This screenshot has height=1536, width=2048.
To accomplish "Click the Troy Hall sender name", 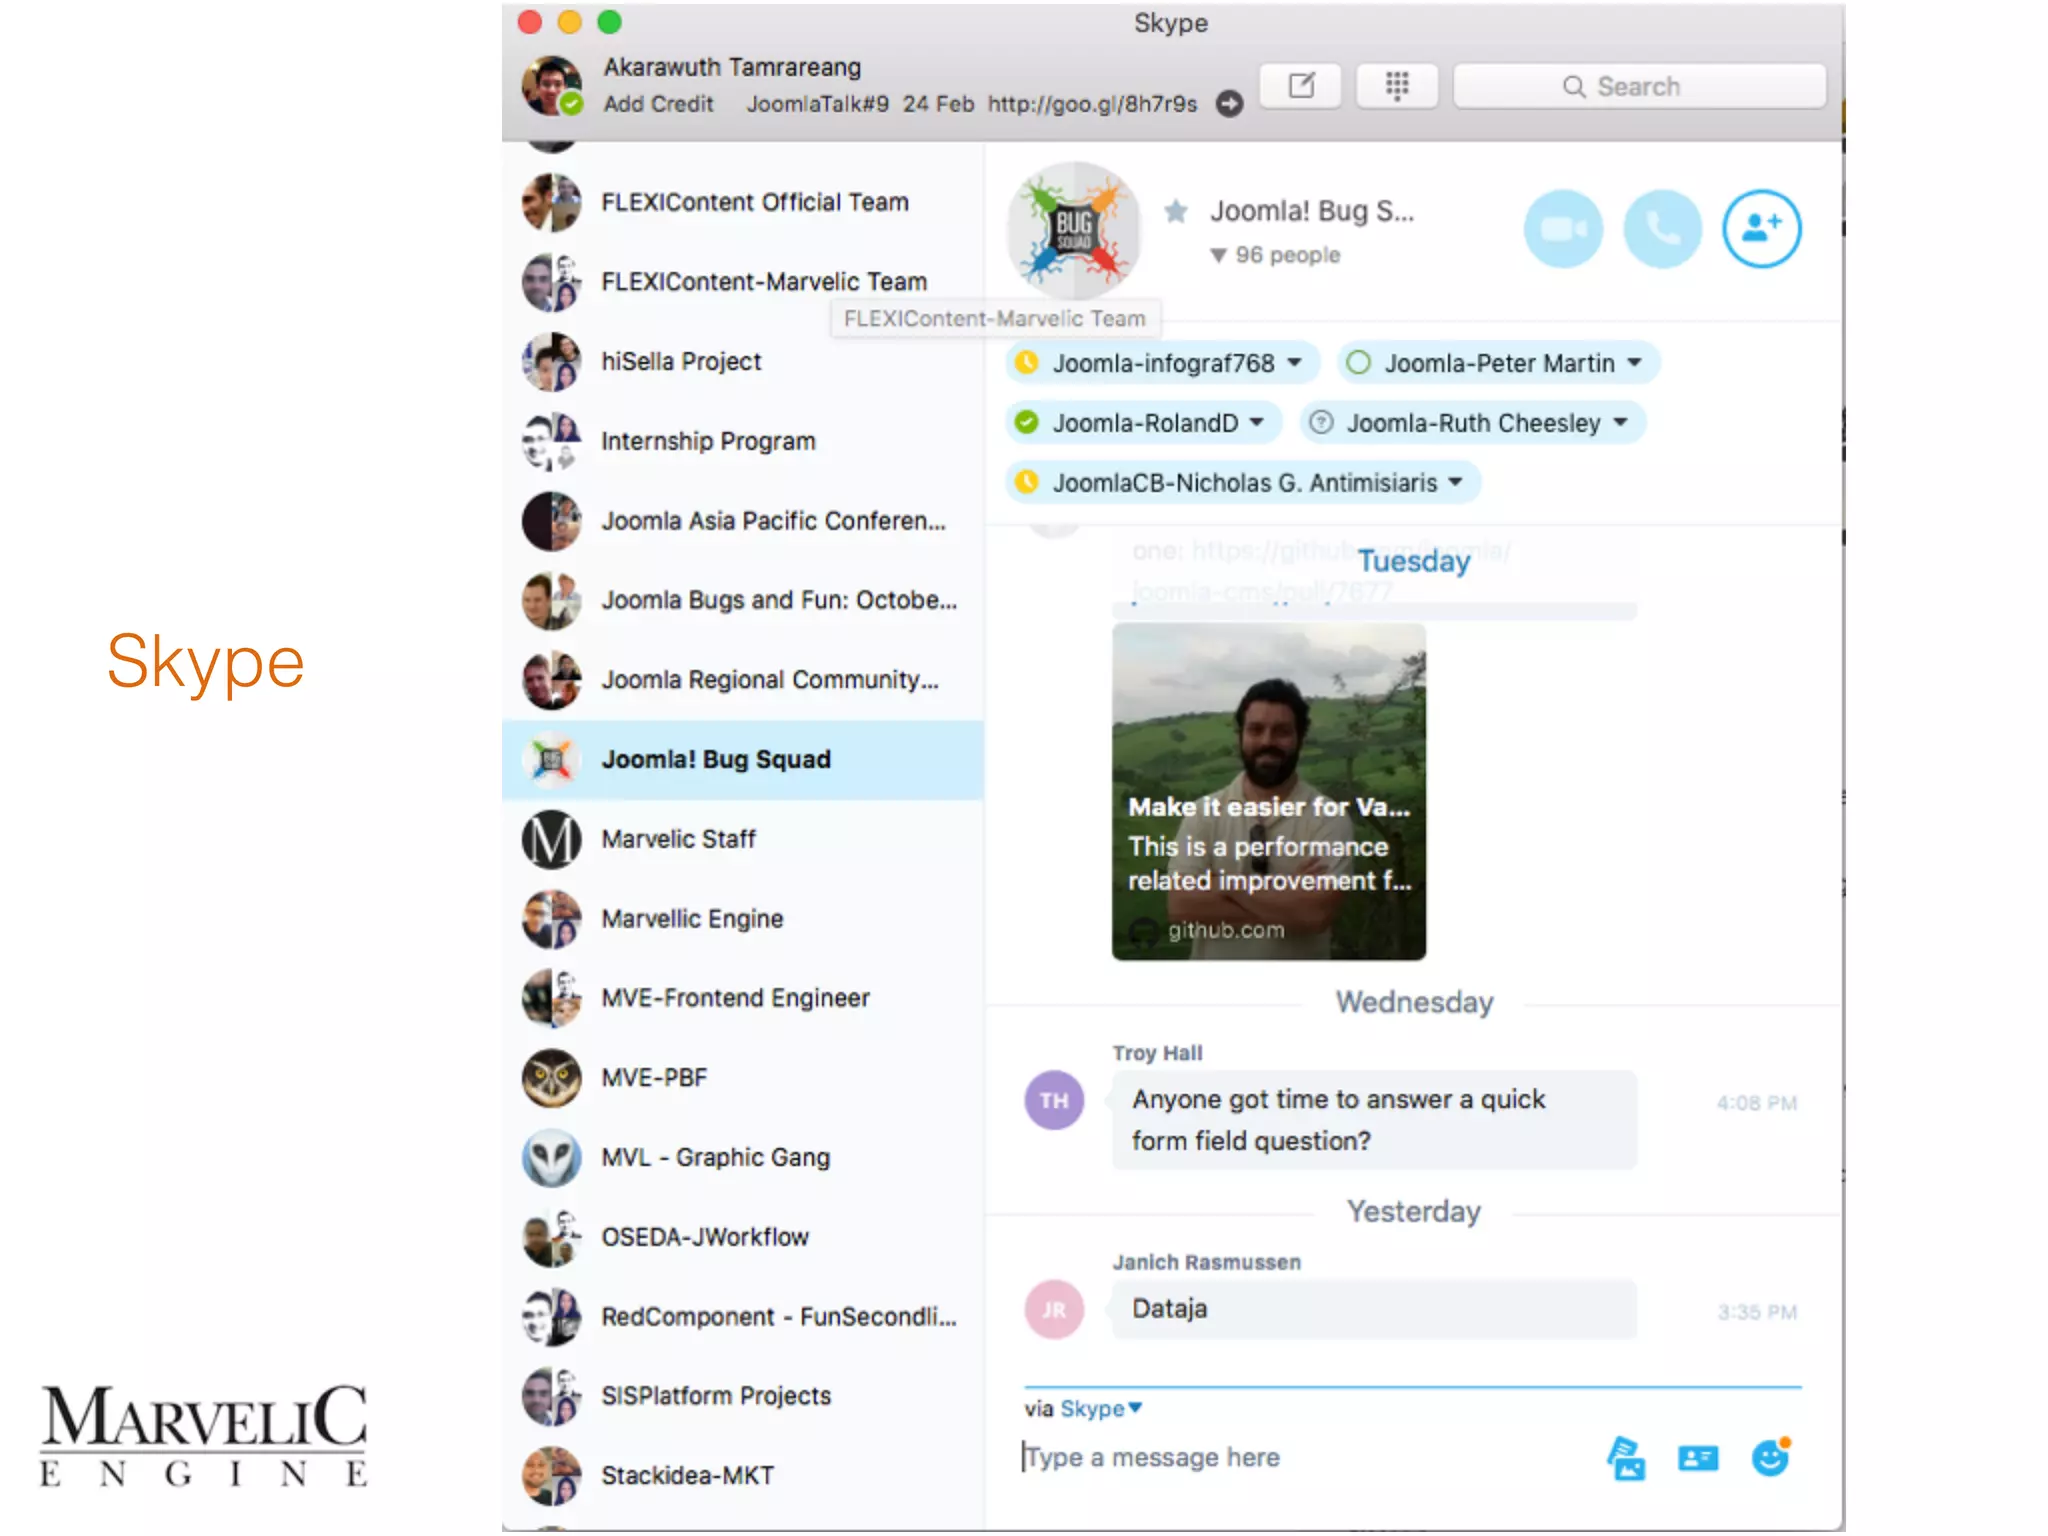I will click(x=1157, y=1053).
